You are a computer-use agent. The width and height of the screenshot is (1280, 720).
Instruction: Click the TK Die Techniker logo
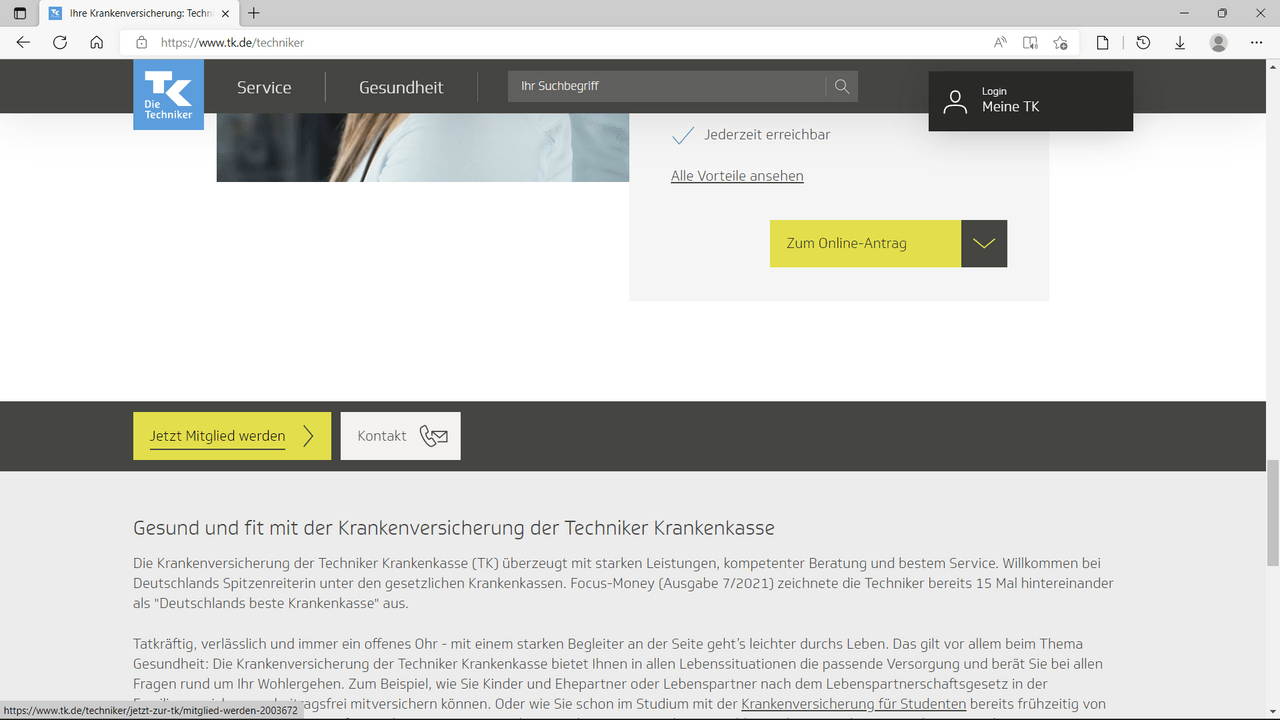click(x=168, y=94)
